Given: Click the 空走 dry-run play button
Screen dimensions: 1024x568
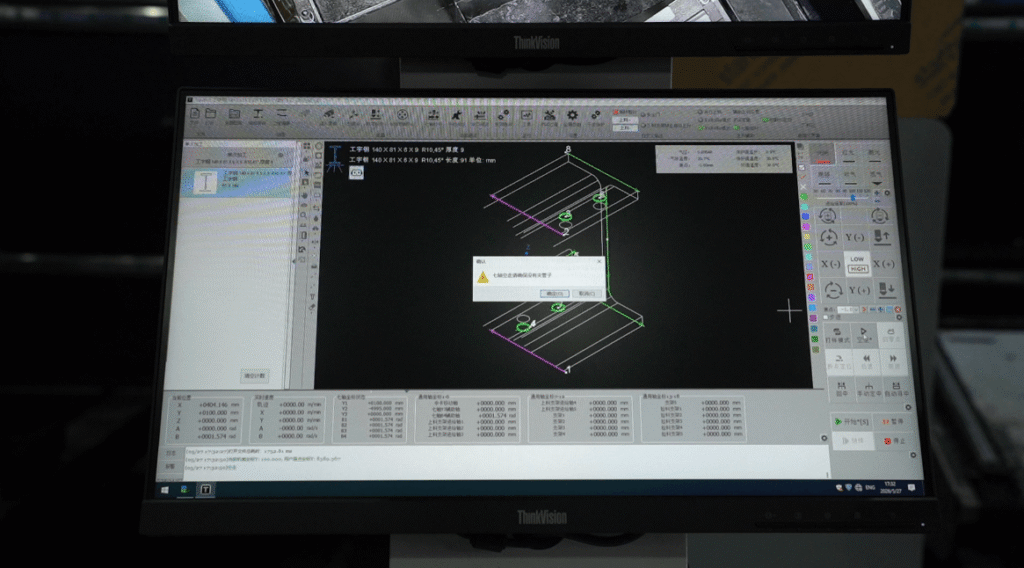Looking at the screenshot, I should click(863, 335).
